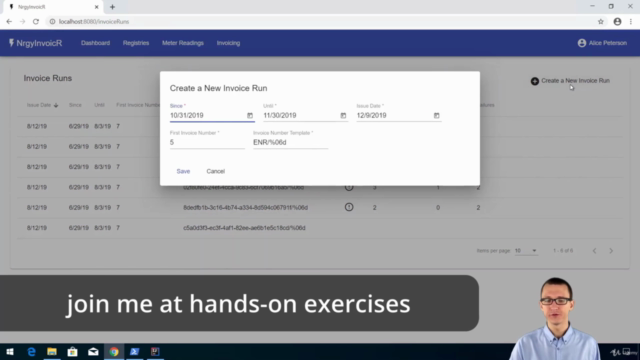The height and width of the screenshot is (360, 640).
Task: Open Chrome three-dot menu
Action: pyautogui.click(x=631, y=22)
